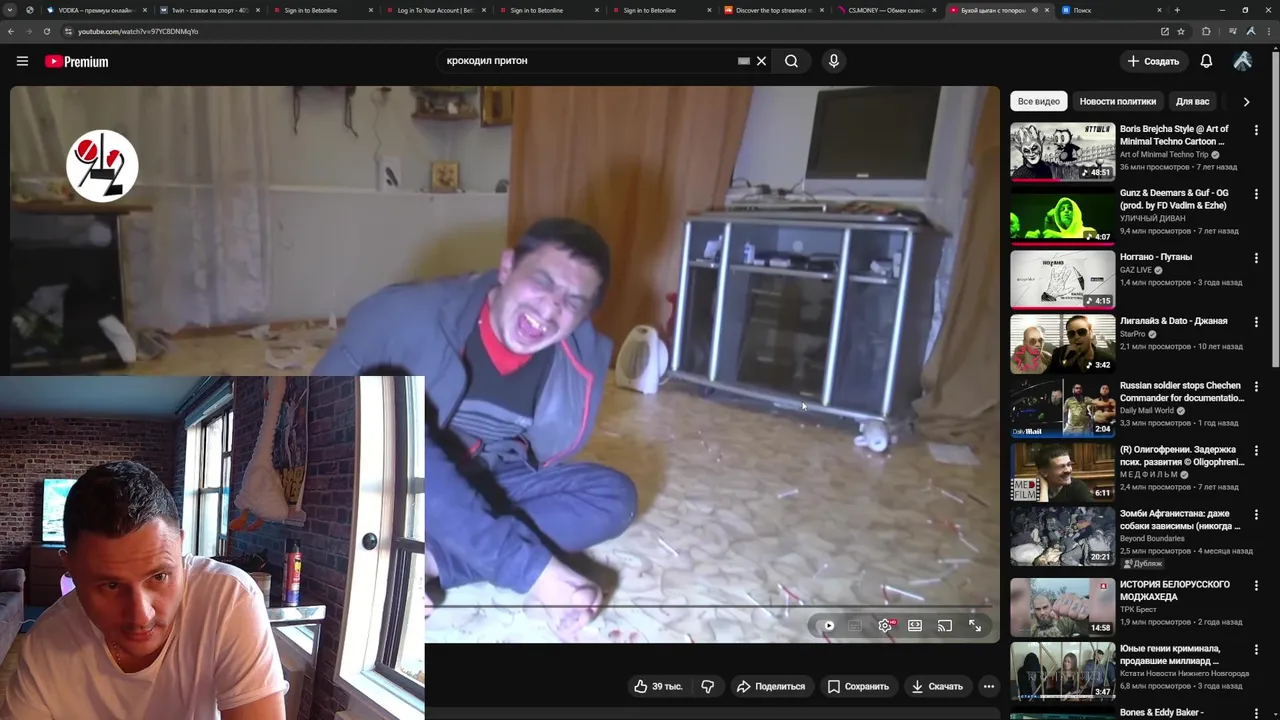Open the YouTube hamburger guide menu
1280x720 pixels.
pos(22,61)
